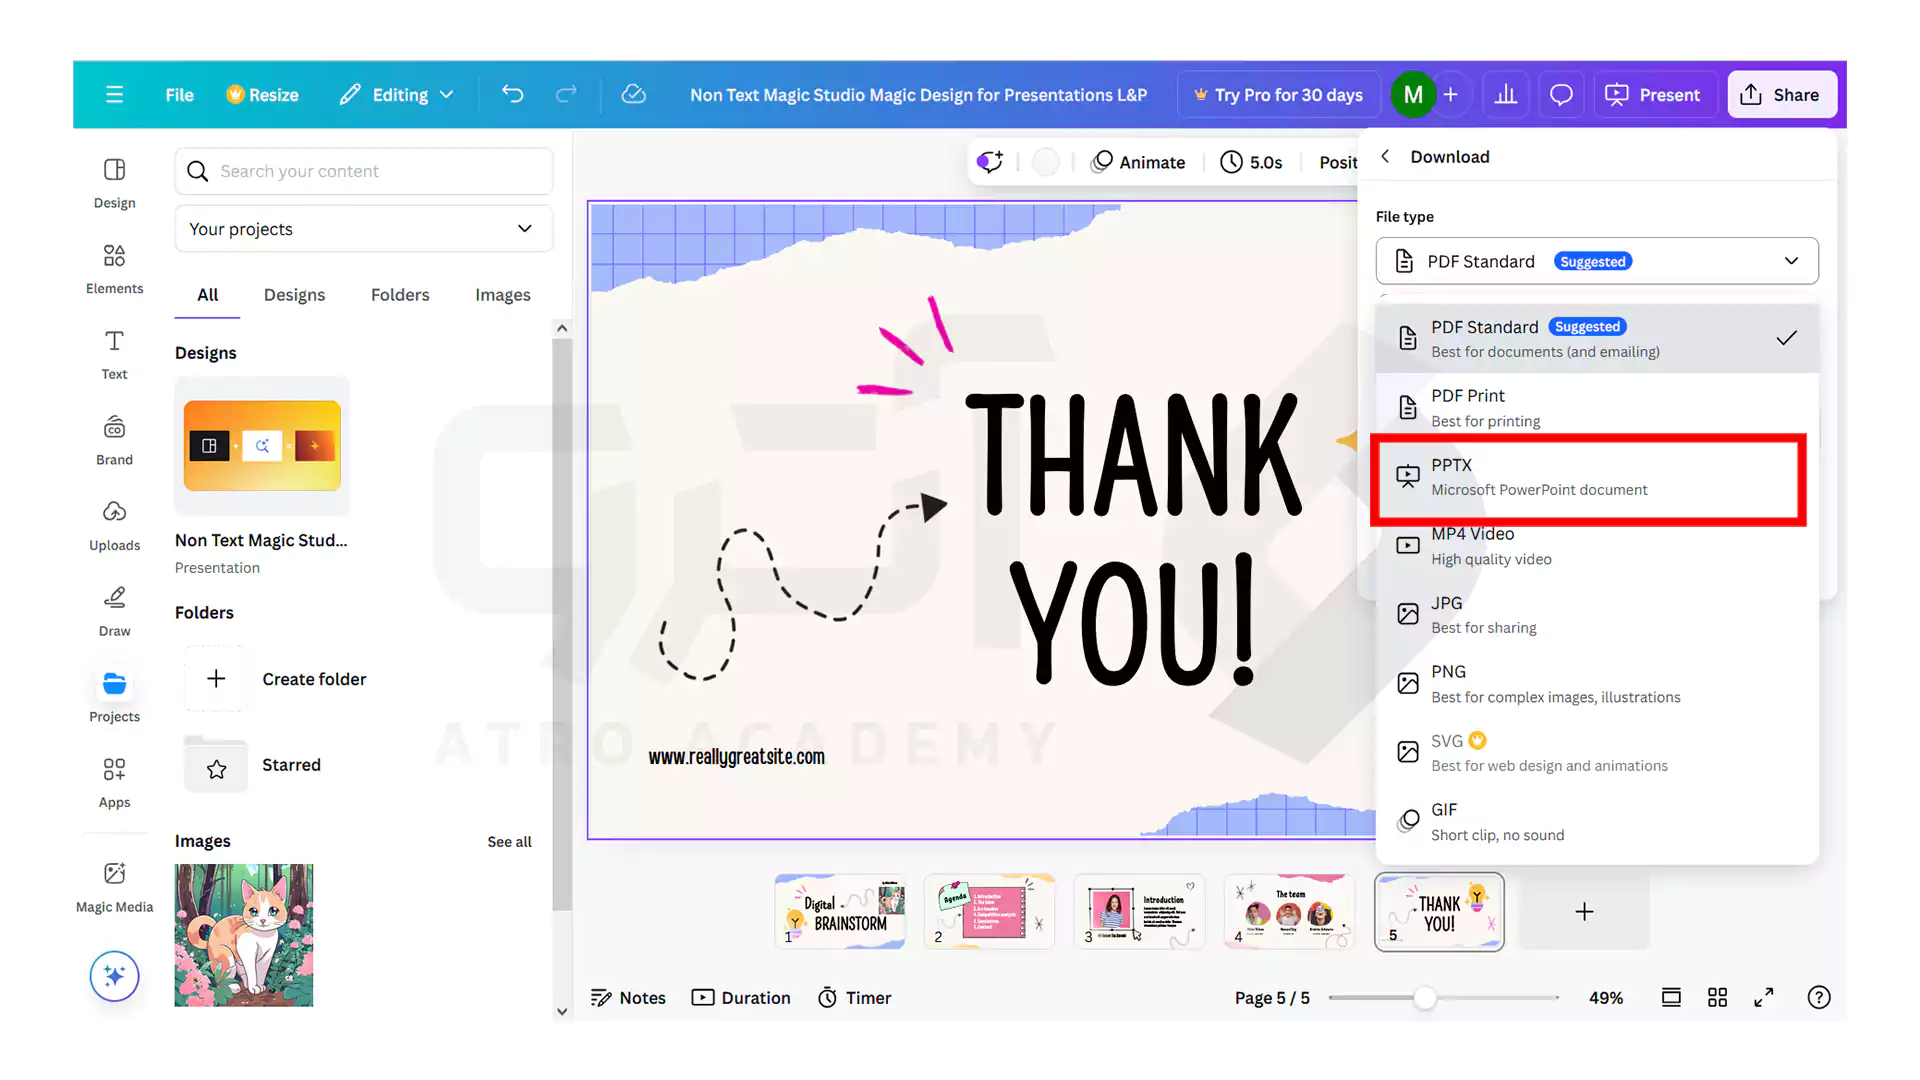
Task: Click the Share button
Action: tap(1781, 95)
